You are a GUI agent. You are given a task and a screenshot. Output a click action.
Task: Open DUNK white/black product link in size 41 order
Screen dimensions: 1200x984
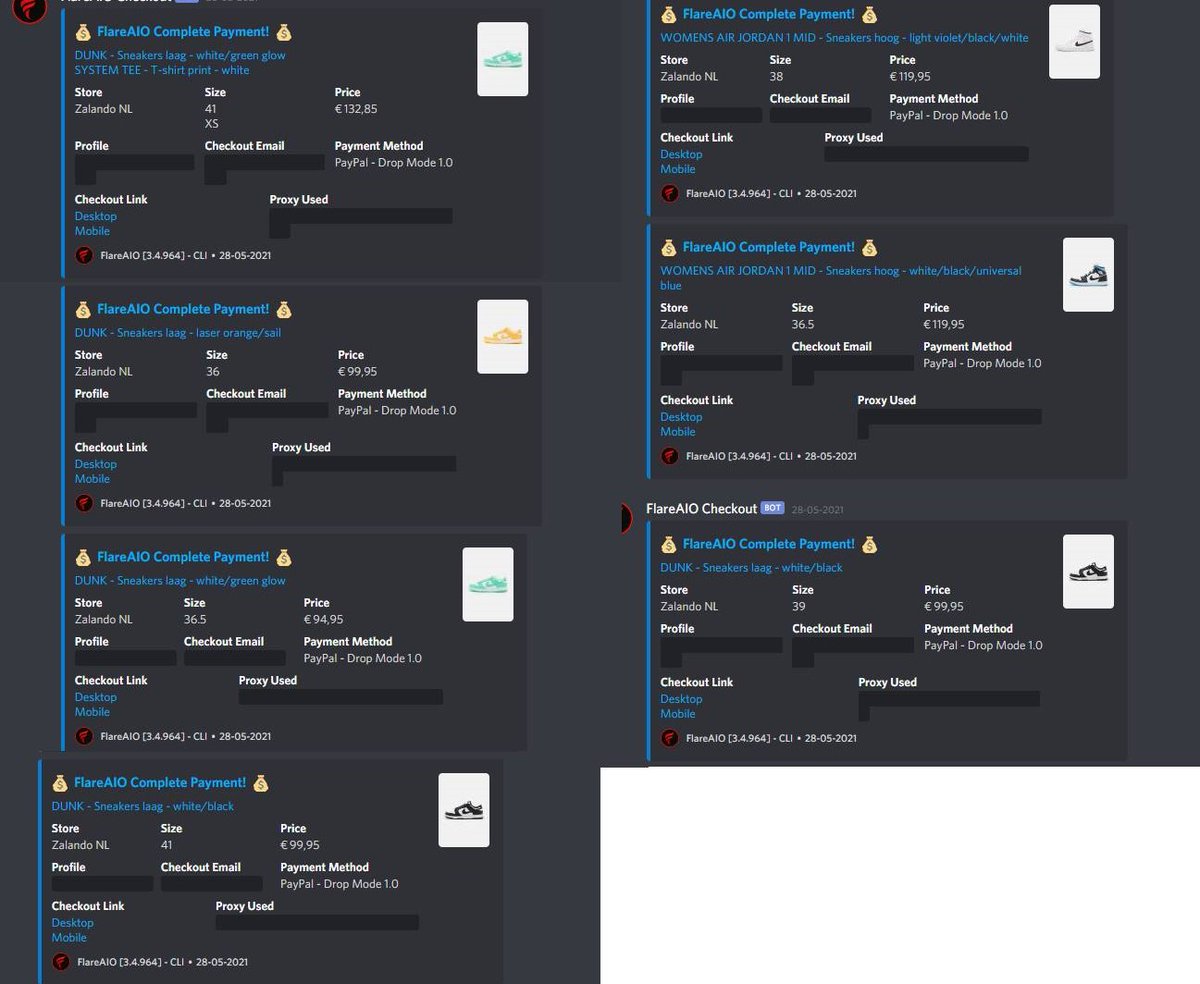[x=143, y=806]
